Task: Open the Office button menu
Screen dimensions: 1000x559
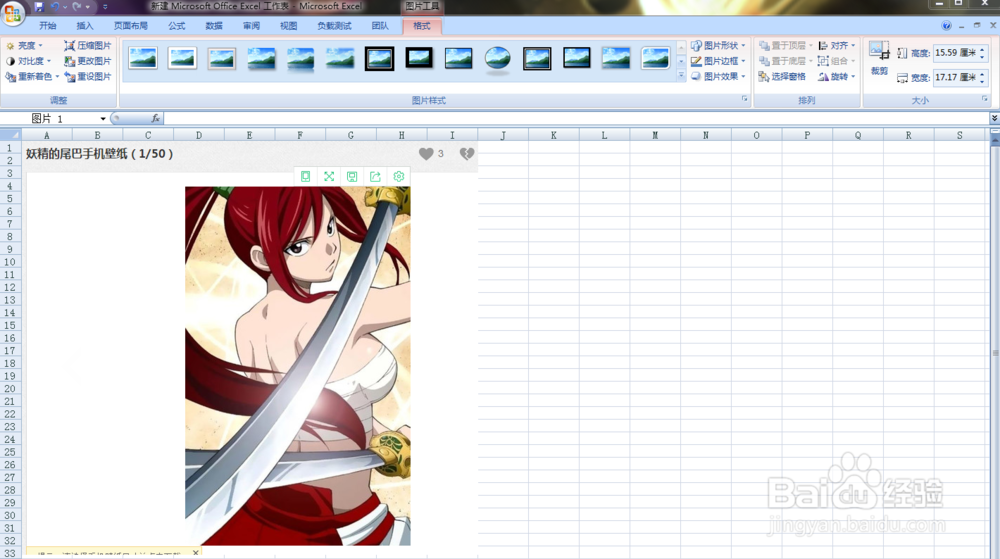Action: [13, 13]
